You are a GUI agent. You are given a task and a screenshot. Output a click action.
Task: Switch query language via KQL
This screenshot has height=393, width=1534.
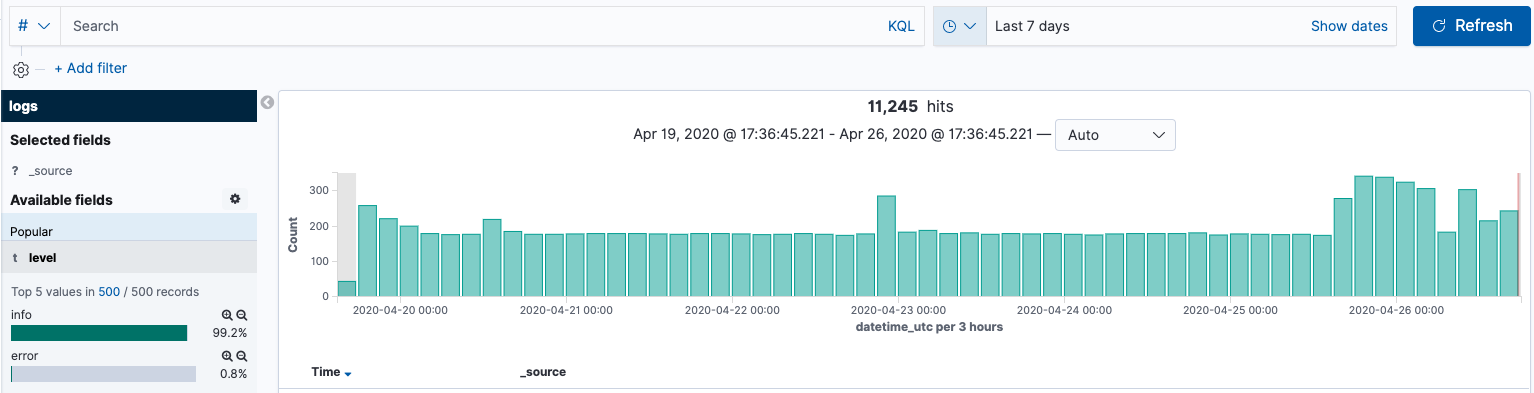pos(901,26)
